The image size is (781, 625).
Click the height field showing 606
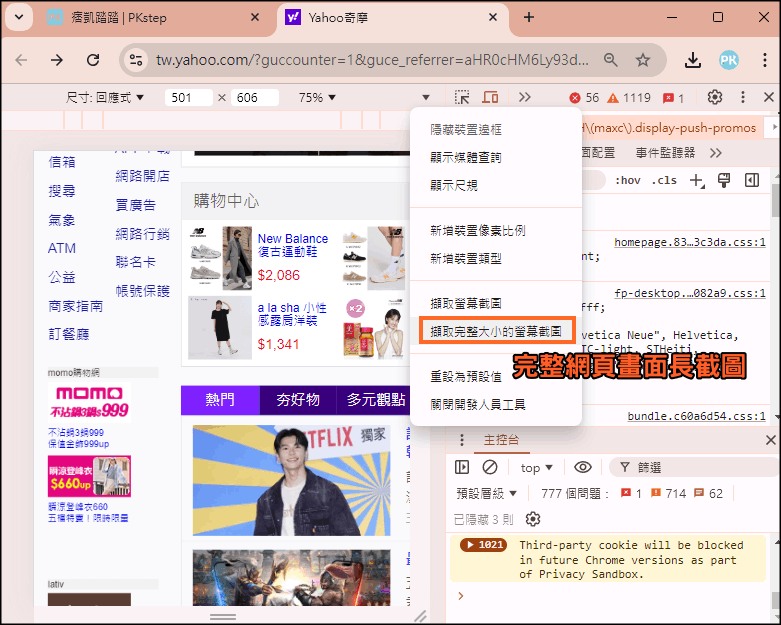tap(255, 98)
